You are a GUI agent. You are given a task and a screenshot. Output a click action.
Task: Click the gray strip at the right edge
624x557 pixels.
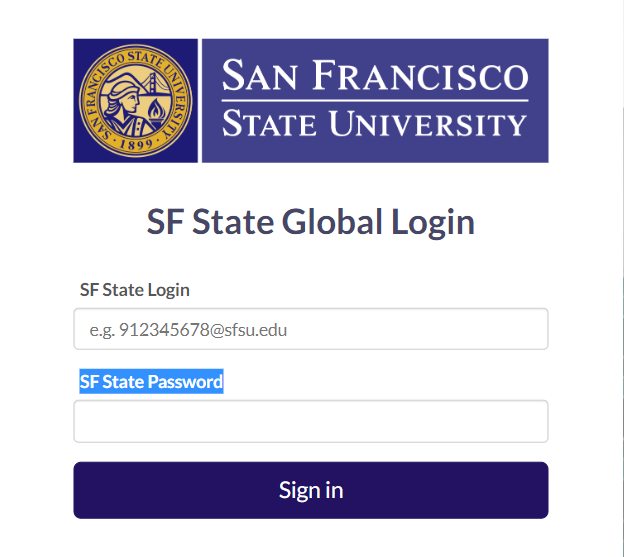pos(619,278)
